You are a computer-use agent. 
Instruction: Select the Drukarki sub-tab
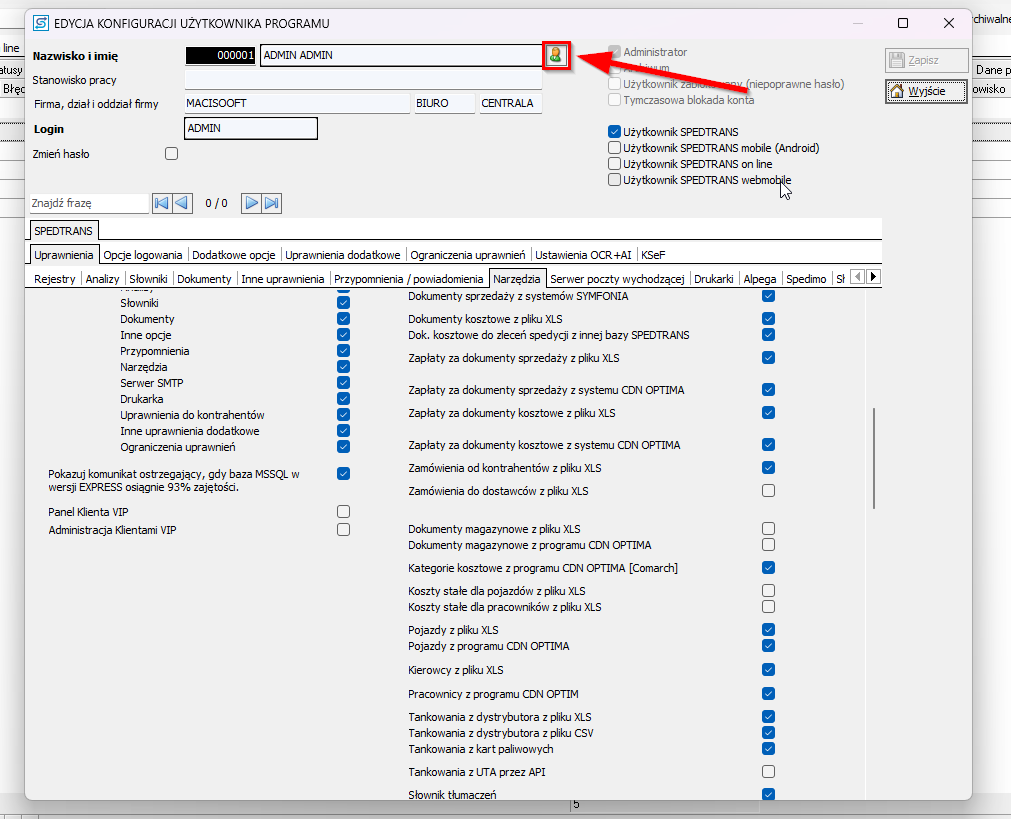pos(714,279)
